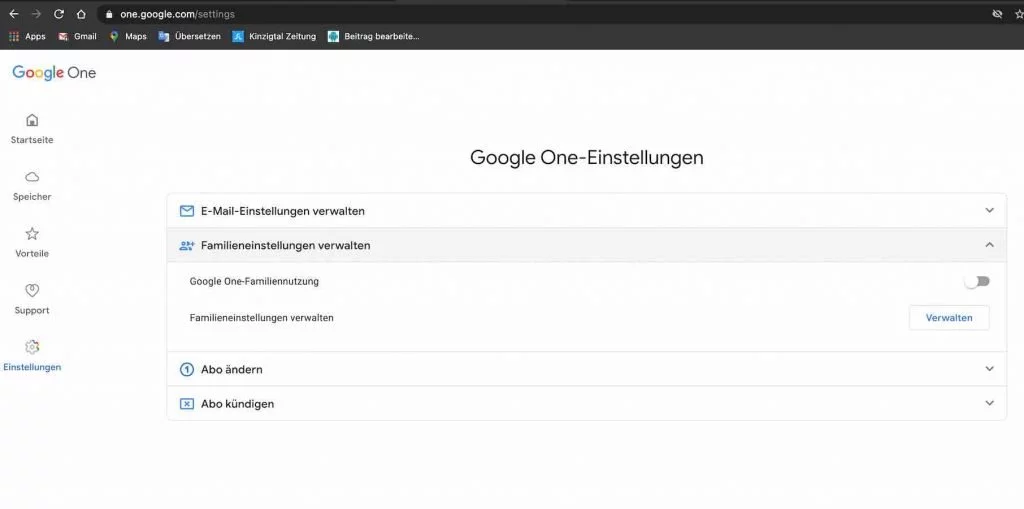Click the Startseite sidebar label
1024x509 pixels.
tap(32, 140)
